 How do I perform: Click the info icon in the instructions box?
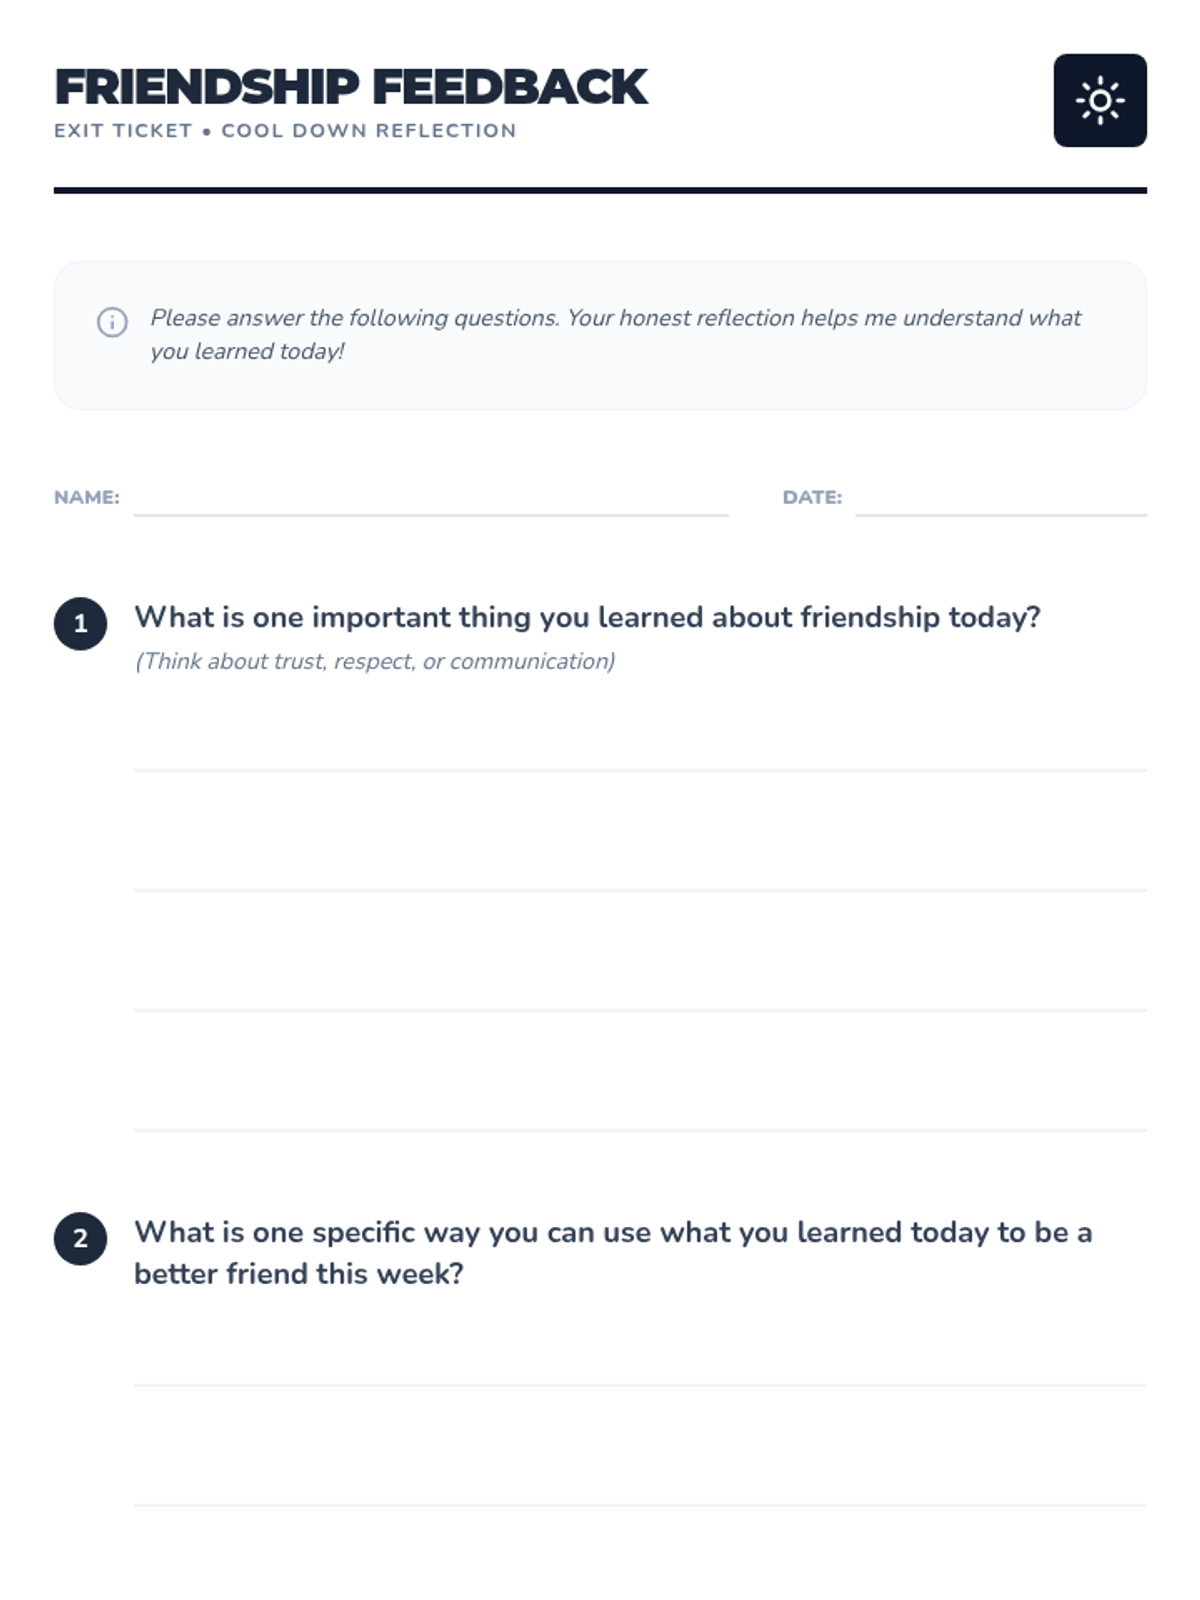[112, 322]
